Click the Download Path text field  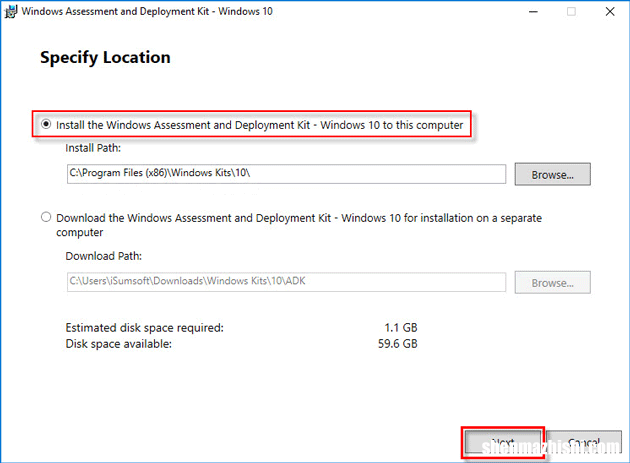pyautogui.click(x=285, y=283)
